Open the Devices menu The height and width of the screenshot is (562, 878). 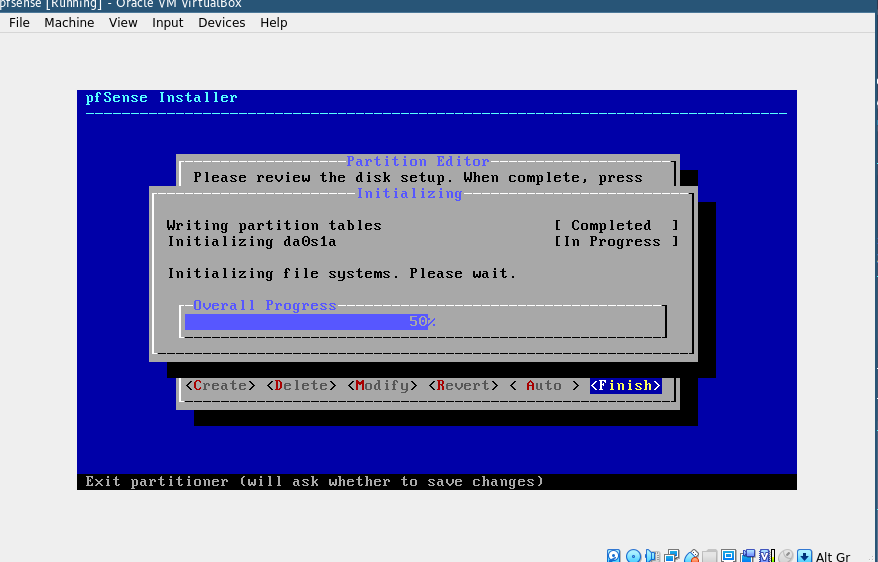(x=221, y=22)
